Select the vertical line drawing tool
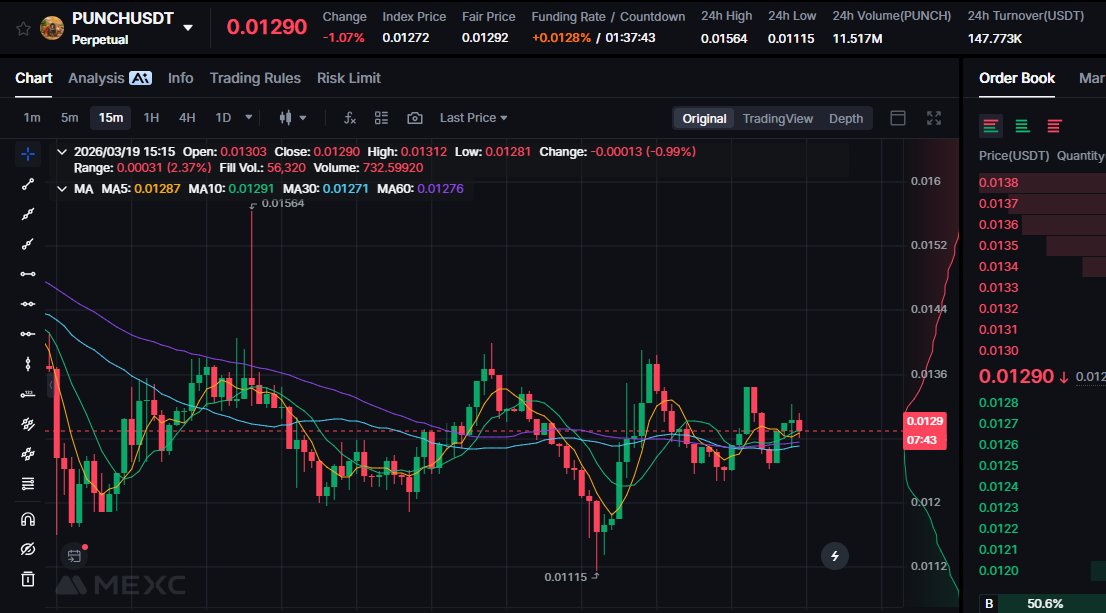Image resolution: width=1106 pixels, height=613 pixels. tap(28, 364)
